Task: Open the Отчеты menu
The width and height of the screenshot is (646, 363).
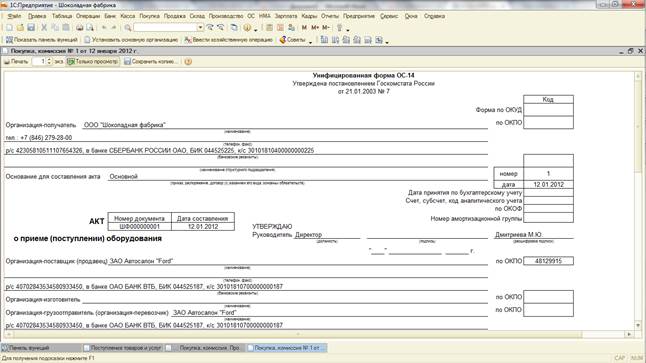Action: [330, 16]
